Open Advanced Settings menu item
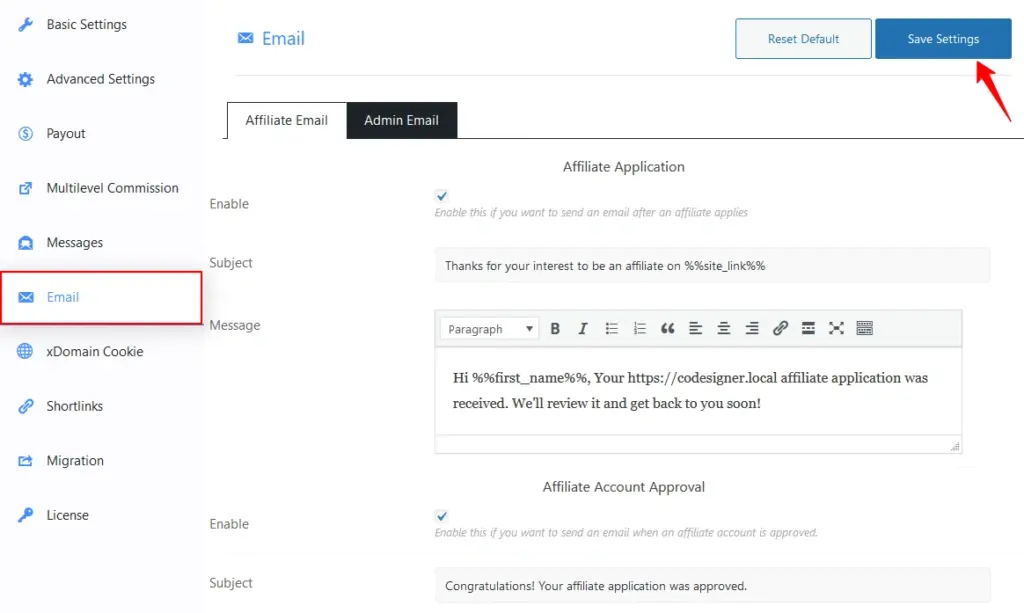Viewport: 1024px width, 613px height. click(x=101, y=80)
